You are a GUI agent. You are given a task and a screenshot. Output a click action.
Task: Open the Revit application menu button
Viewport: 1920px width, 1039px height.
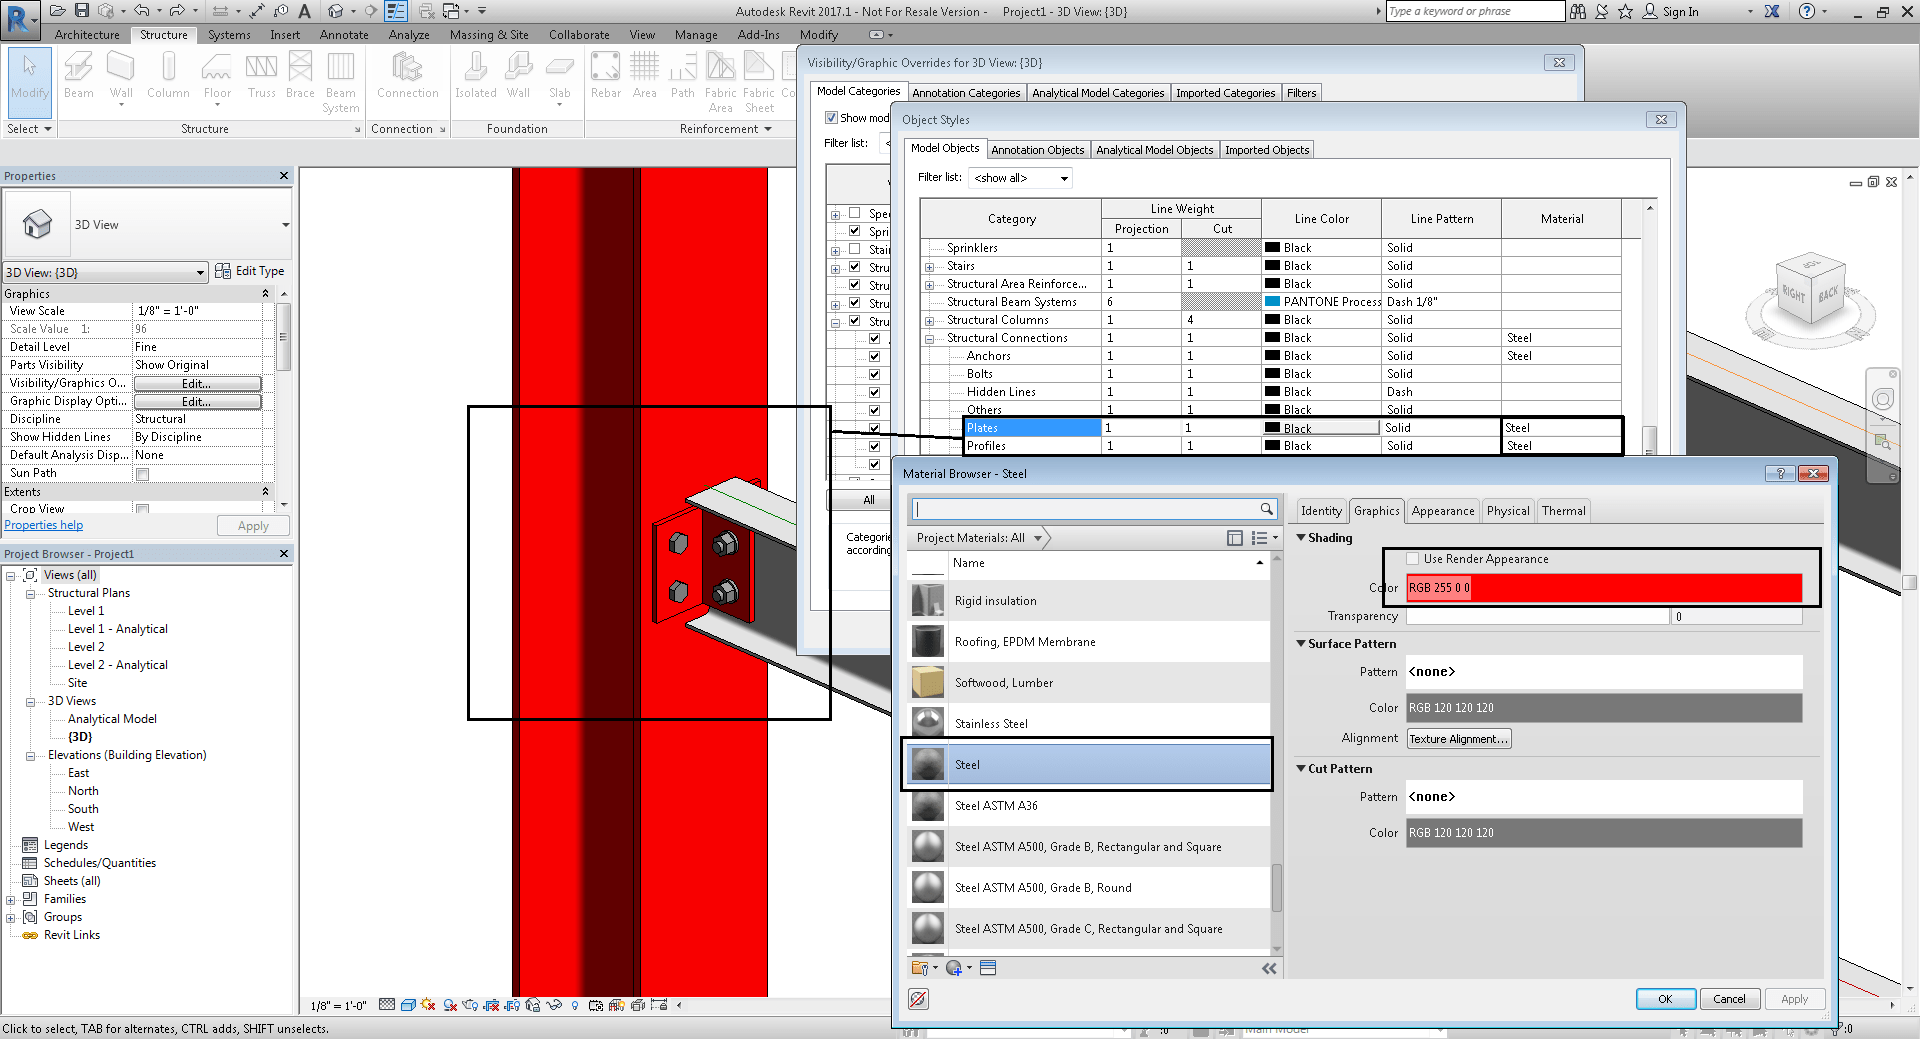[20, 19]
